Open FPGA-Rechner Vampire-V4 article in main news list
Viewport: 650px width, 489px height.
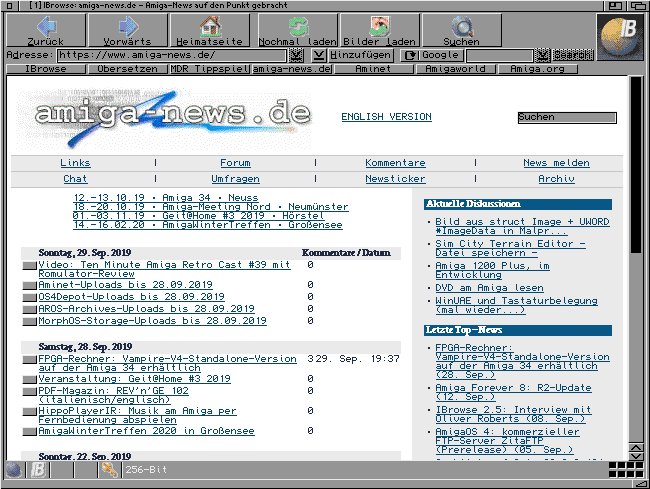(x=167, y=363)
